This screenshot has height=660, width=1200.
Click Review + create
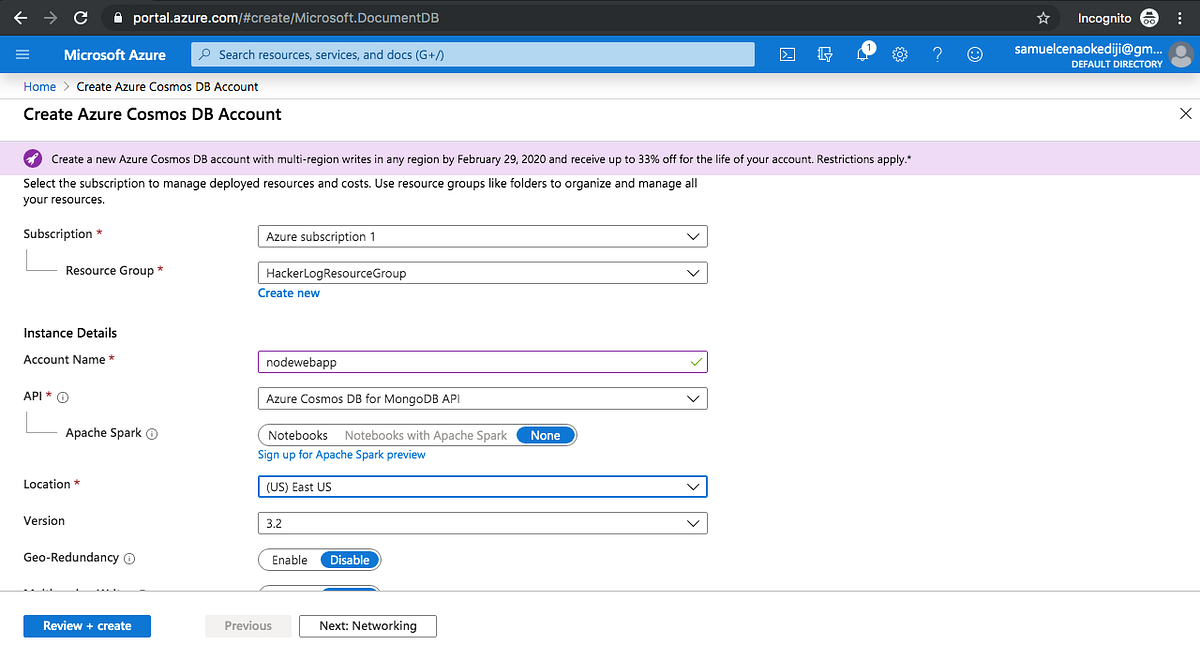tap(87, 625)
